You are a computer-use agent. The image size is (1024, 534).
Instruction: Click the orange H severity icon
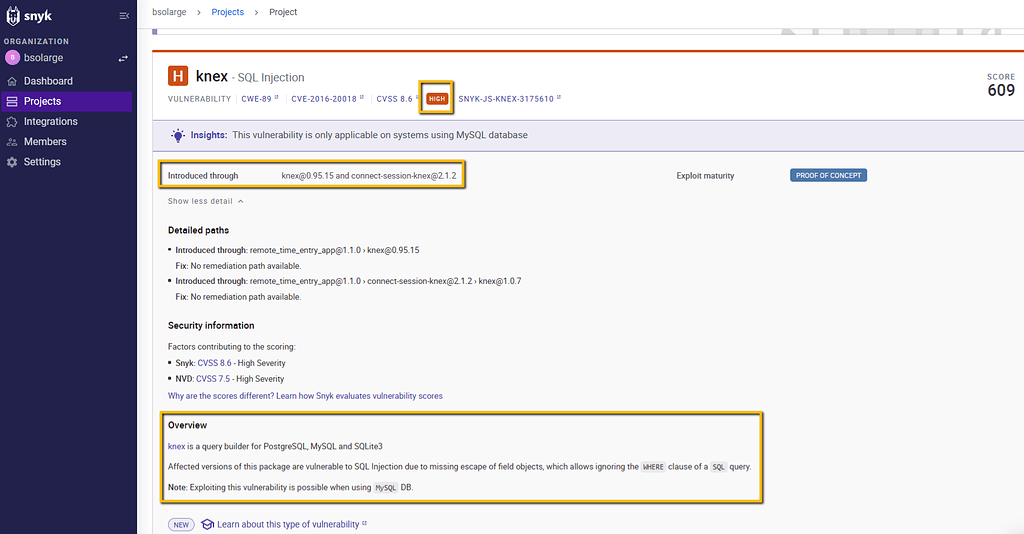[x=178, y=76]
